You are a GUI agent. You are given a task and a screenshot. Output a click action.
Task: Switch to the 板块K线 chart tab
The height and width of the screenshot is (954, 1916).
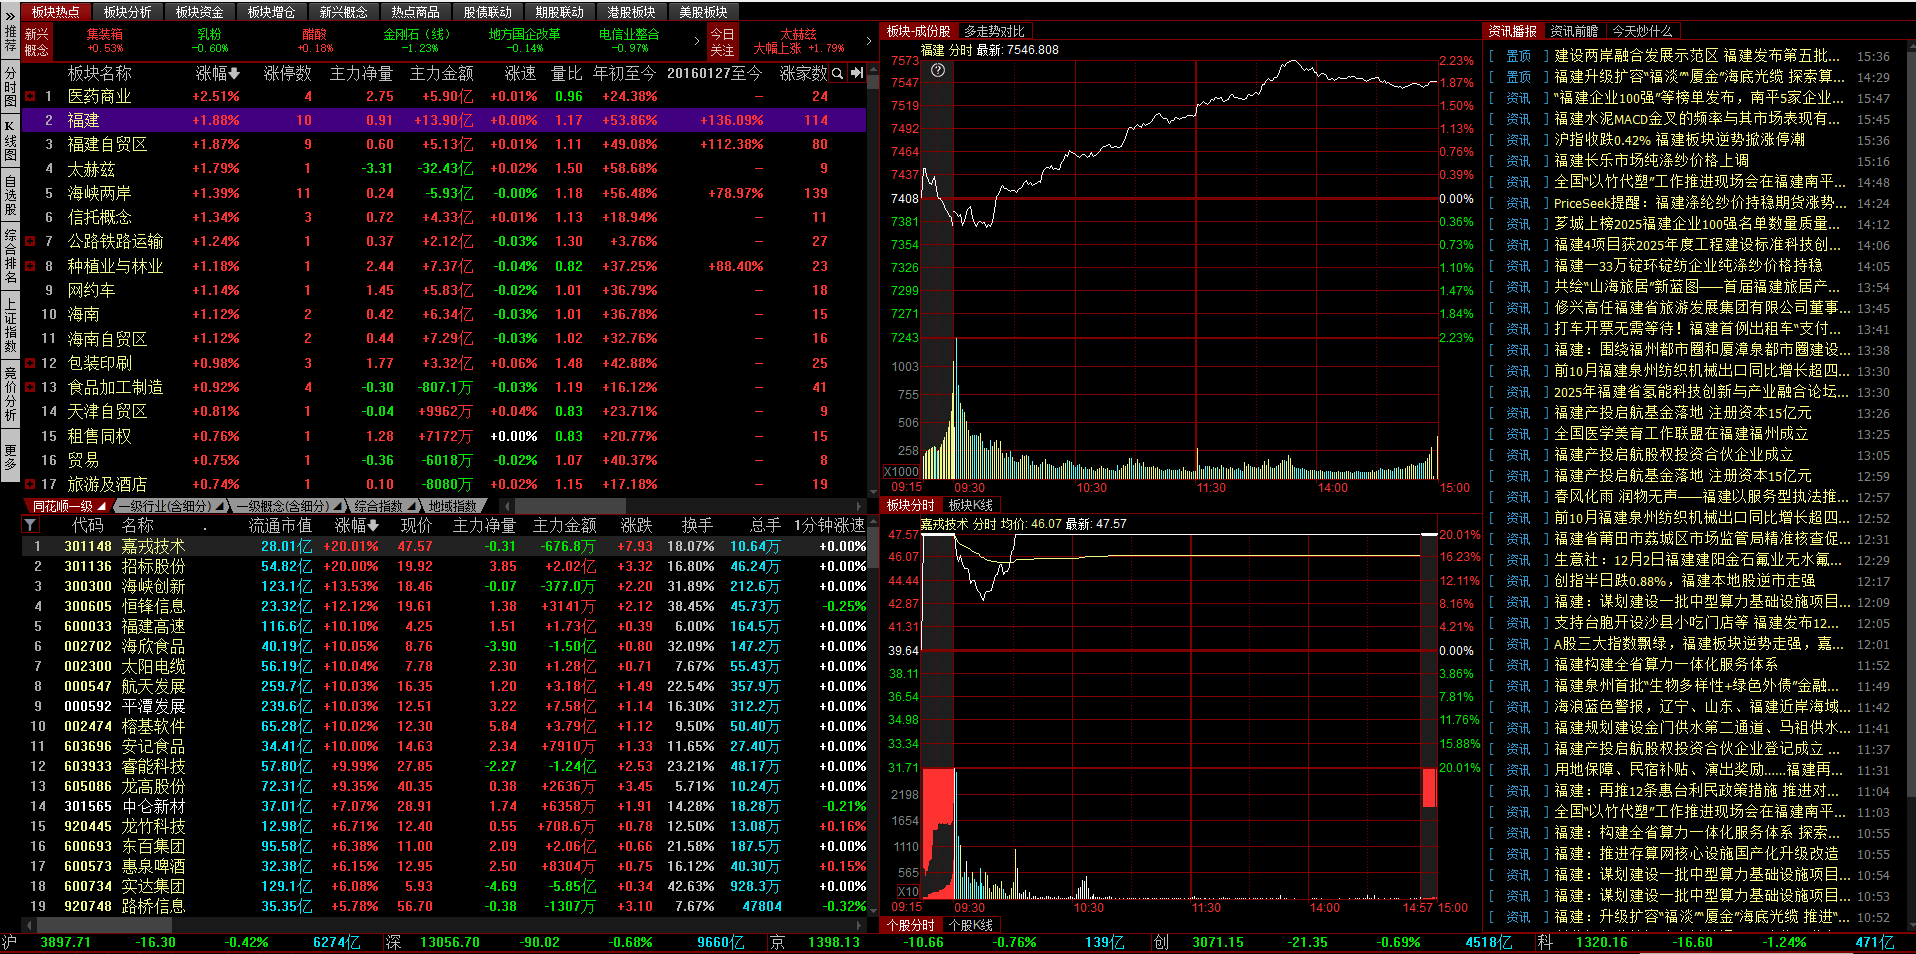(x=970, y=505)
